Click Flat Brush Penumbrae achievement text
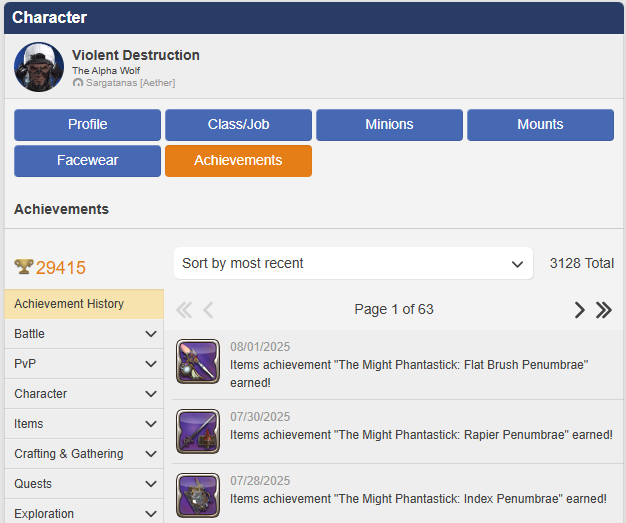626x523 pixels. point(409,374)
